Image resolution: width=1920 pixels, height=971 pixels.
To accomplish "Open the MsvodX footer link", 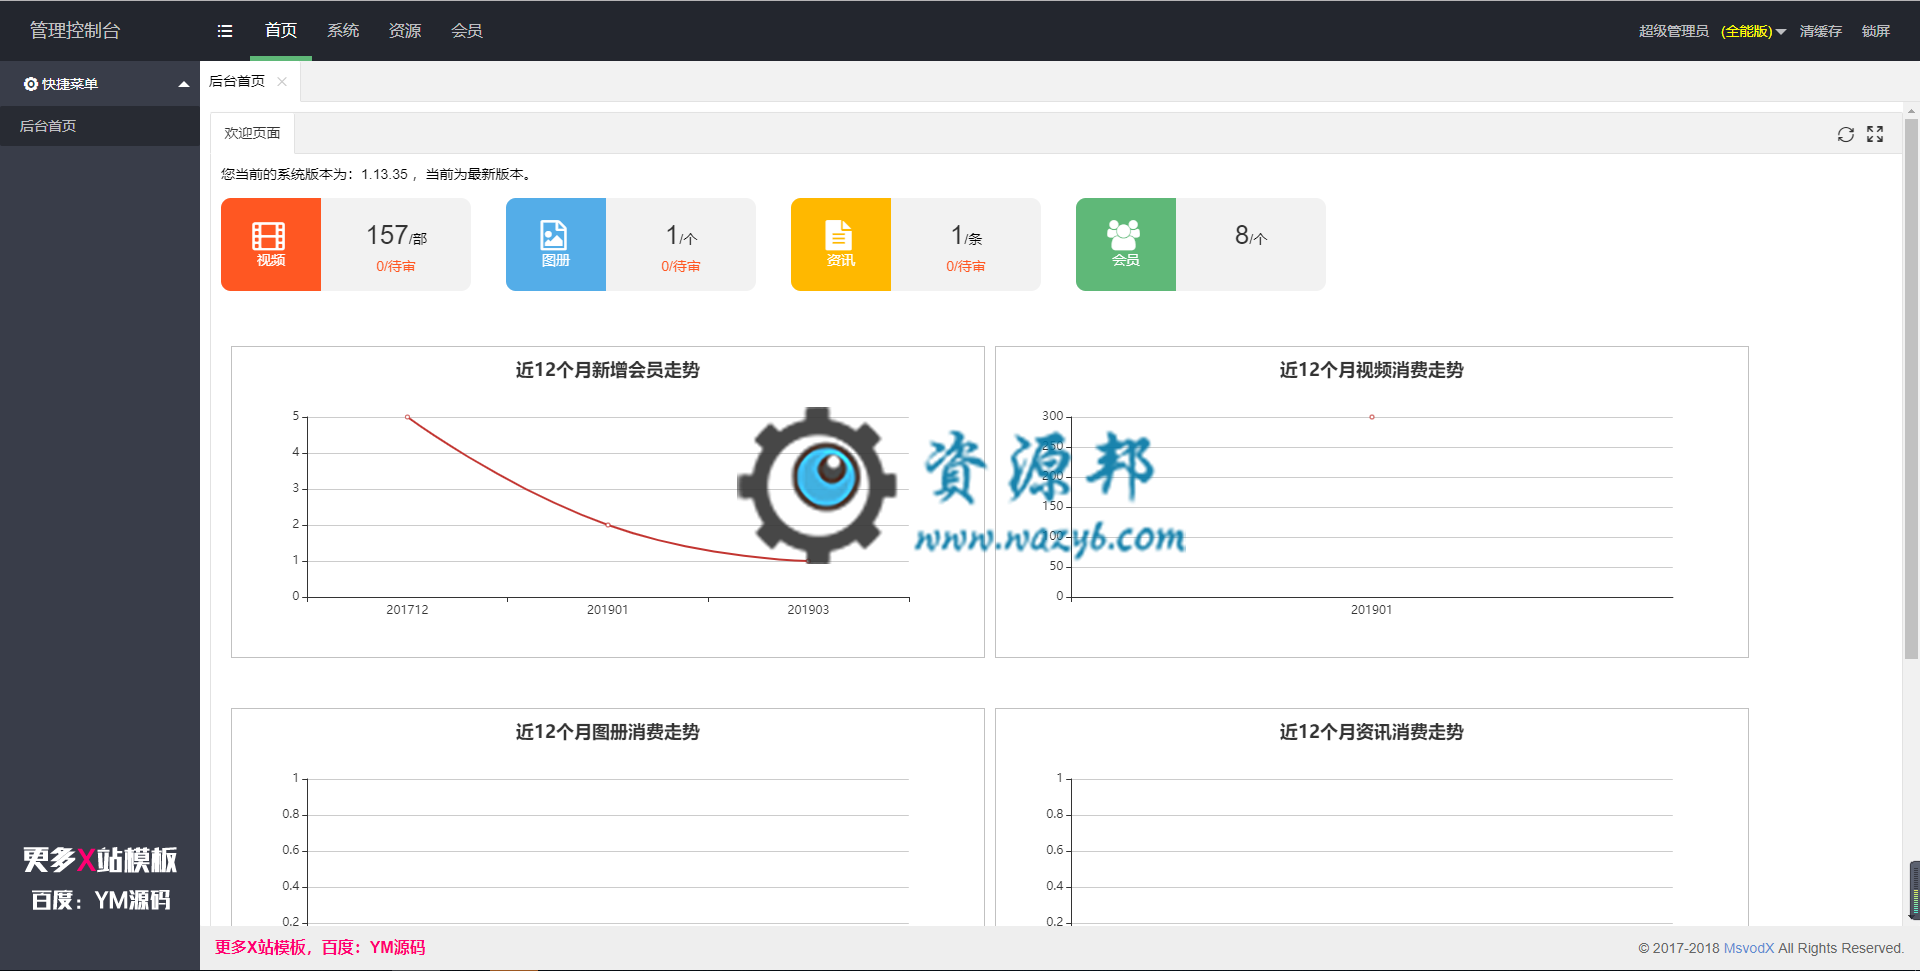I will (x=1749, y=948).
